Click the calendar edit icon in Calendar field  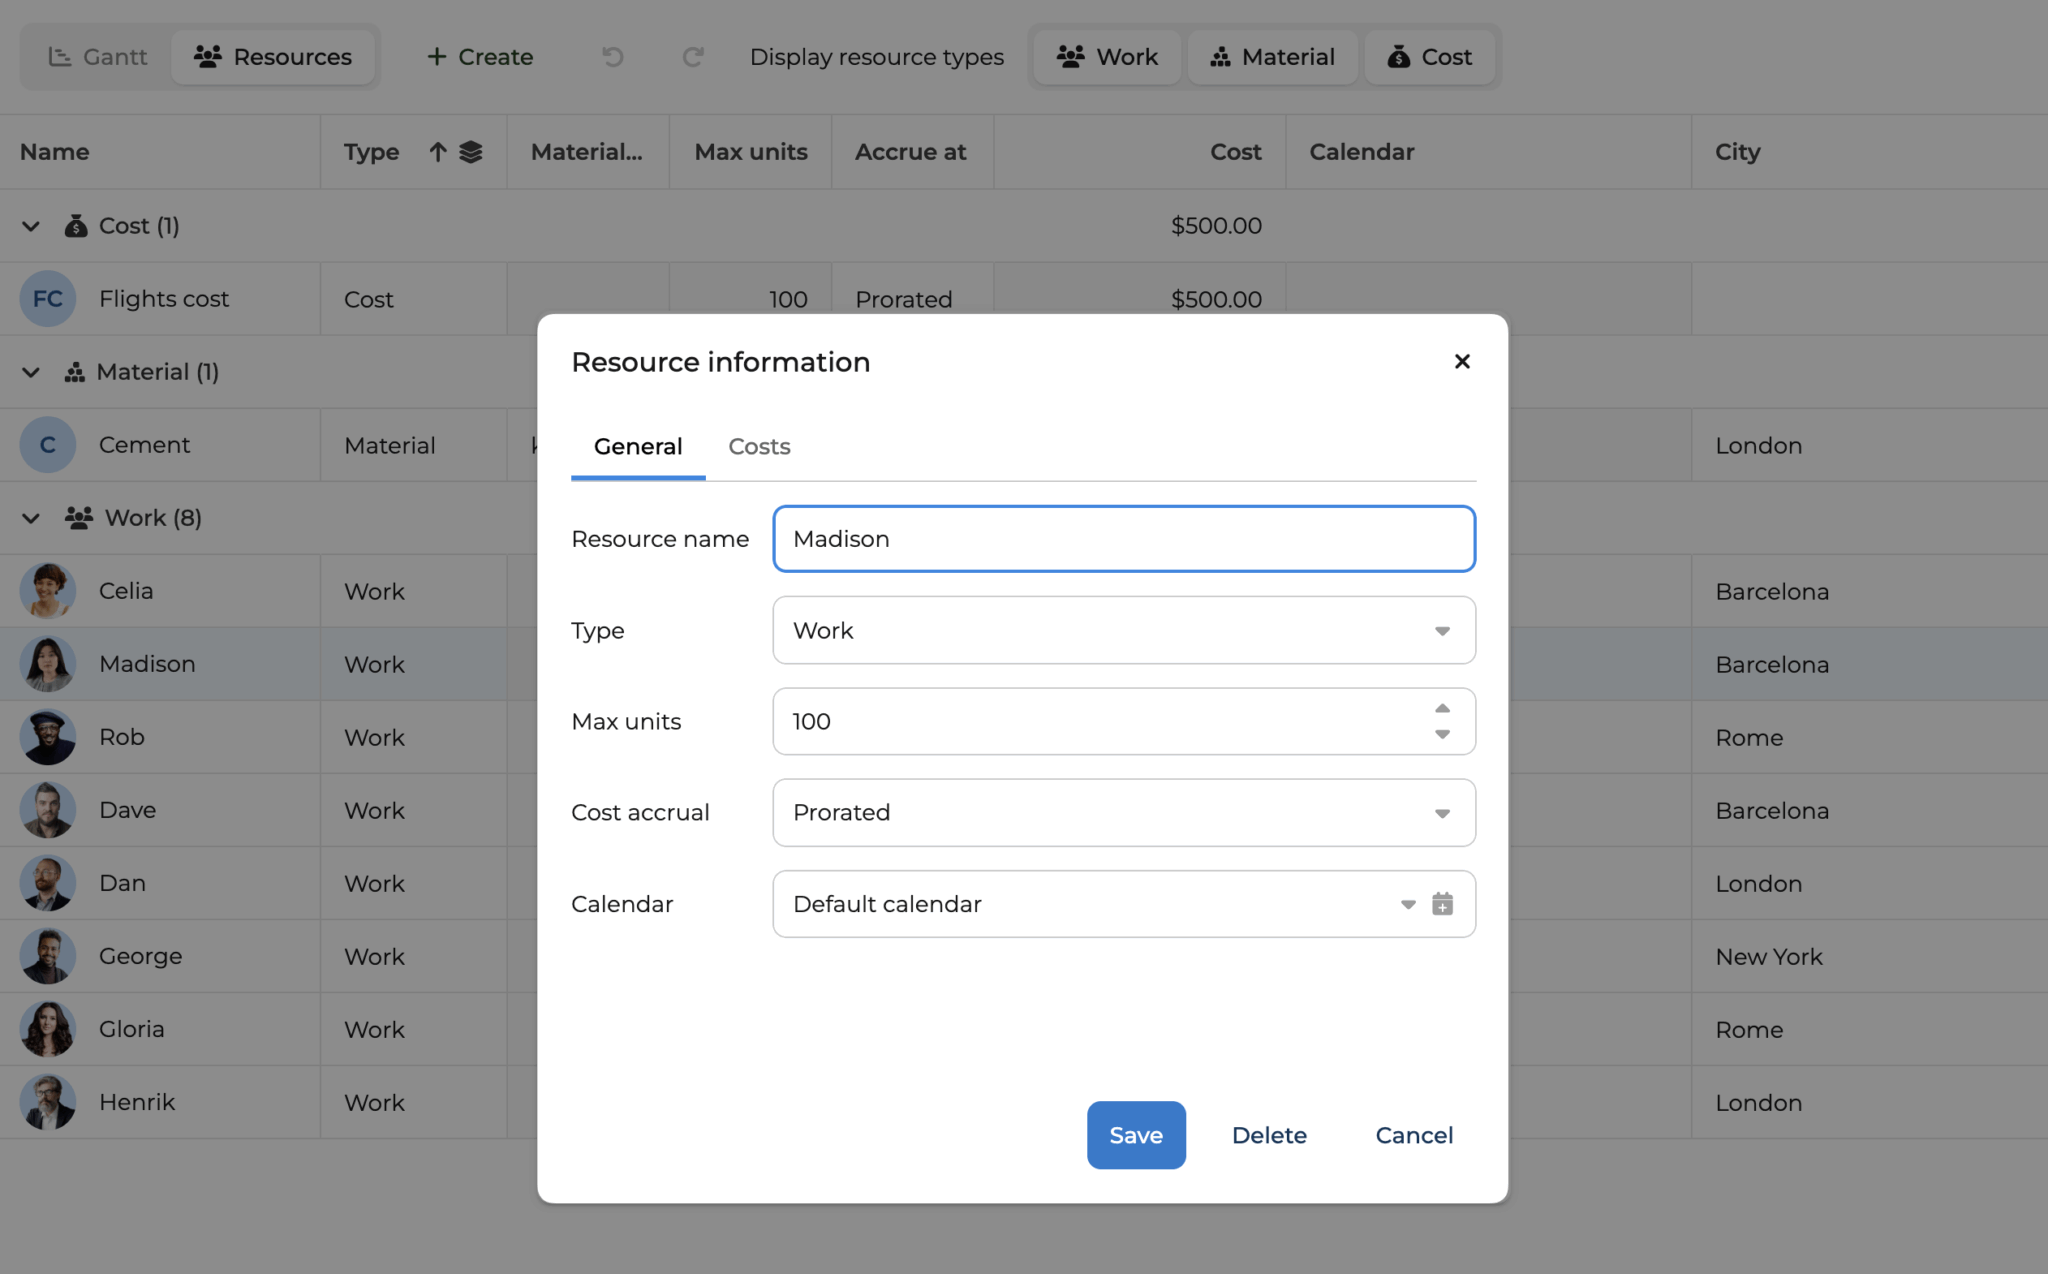pyautogui.click(x=1442, y=904)
